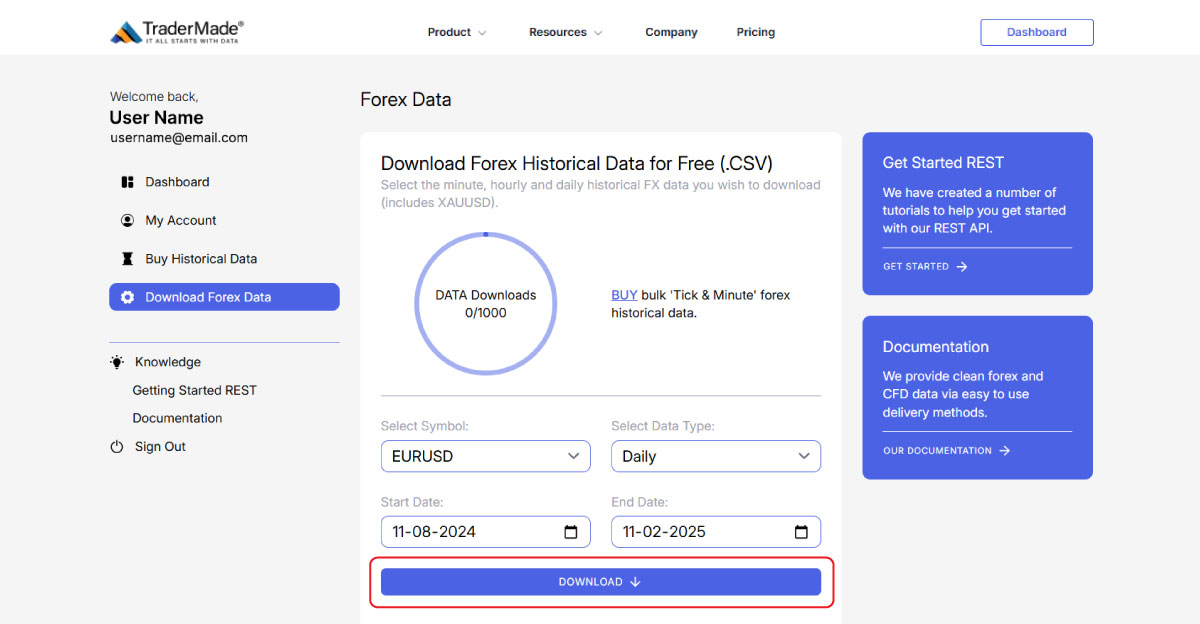This screenshot has height=624, width=1200.
Task: Open the Pricing top menu item
Action: click(x=756, y=32)
